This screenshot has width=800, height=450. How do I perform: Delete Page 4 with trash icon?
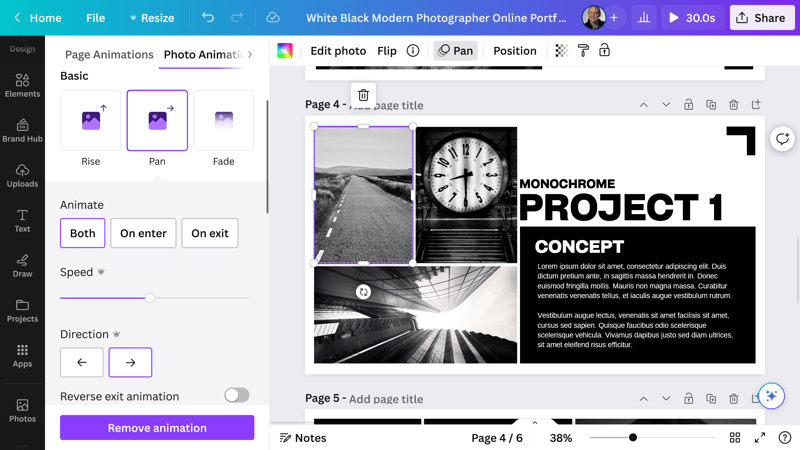[733, 105]
